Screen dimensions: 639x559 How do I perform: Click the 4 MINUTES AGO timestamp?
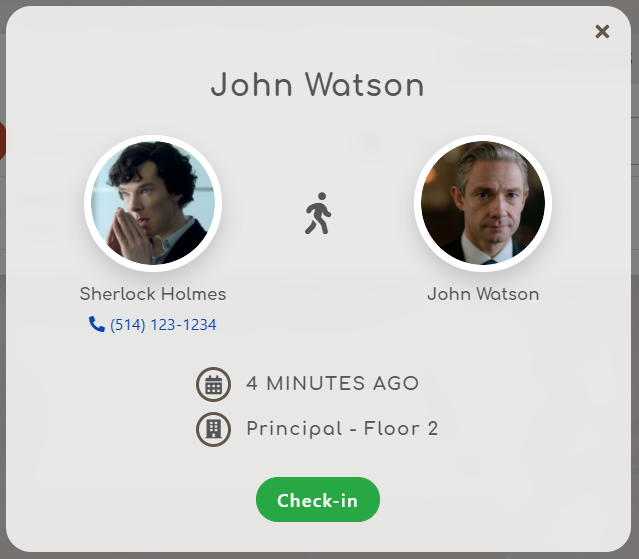[333, 383]
